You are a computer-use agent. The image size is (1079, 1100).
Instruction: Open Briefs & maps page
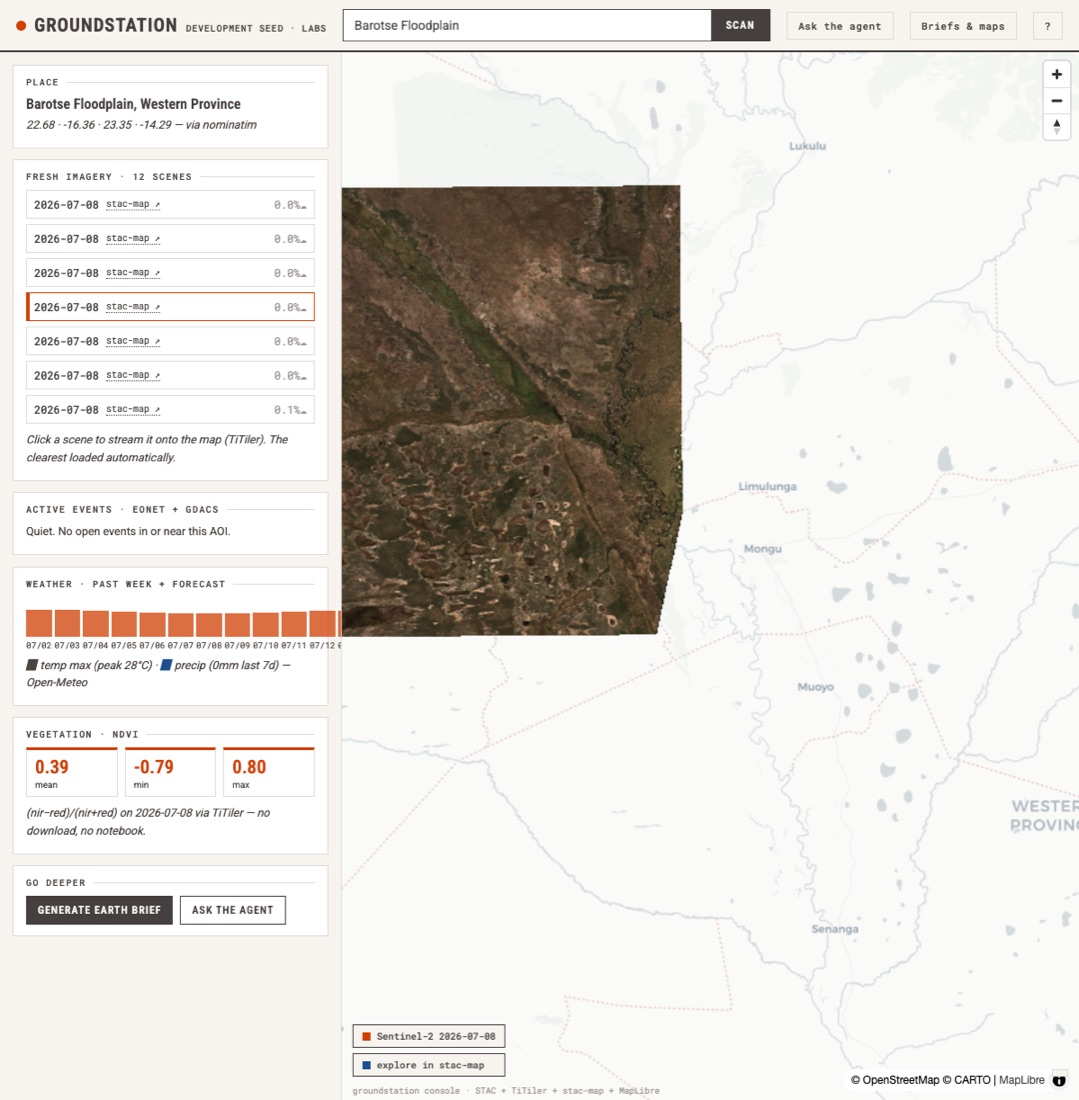click(963, 26)
